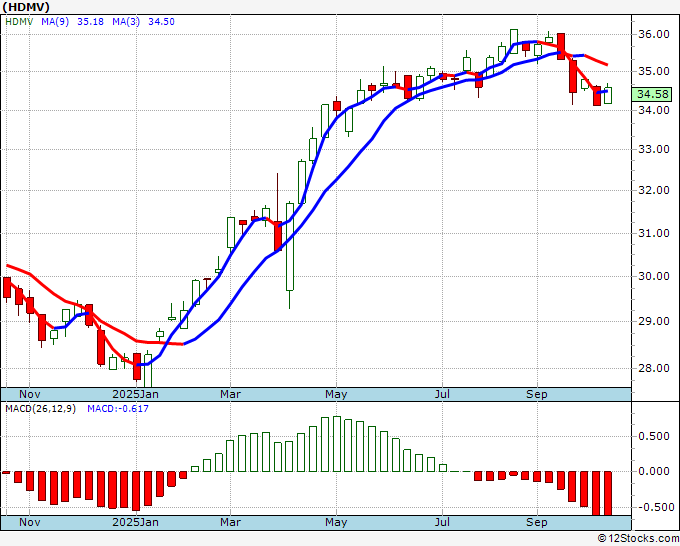Click the MA(3) legend label
This screenshot has height=546, width=680.
(126, 21)
